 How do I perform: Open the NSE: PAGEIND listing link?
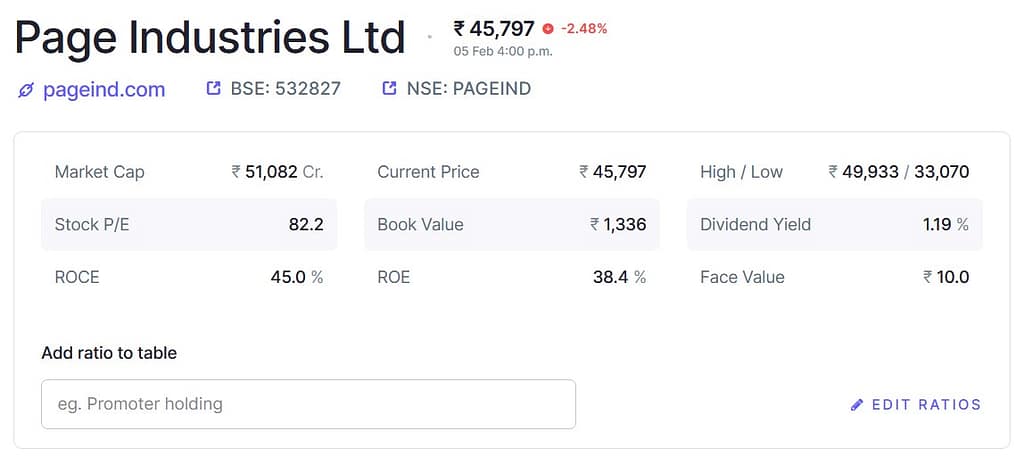(468, 89)
